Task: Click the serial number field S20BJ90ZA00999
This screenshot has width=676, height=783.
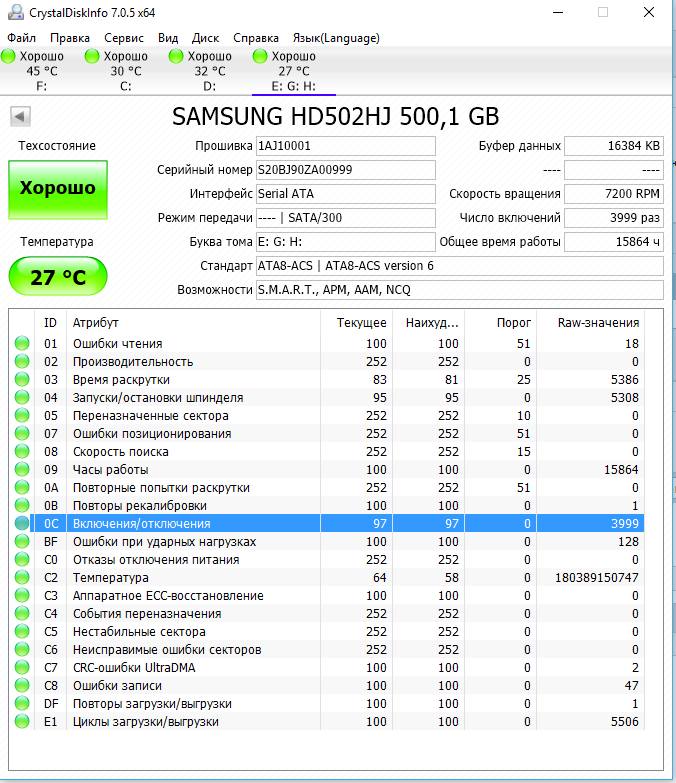Action: [x=345, y=170]
